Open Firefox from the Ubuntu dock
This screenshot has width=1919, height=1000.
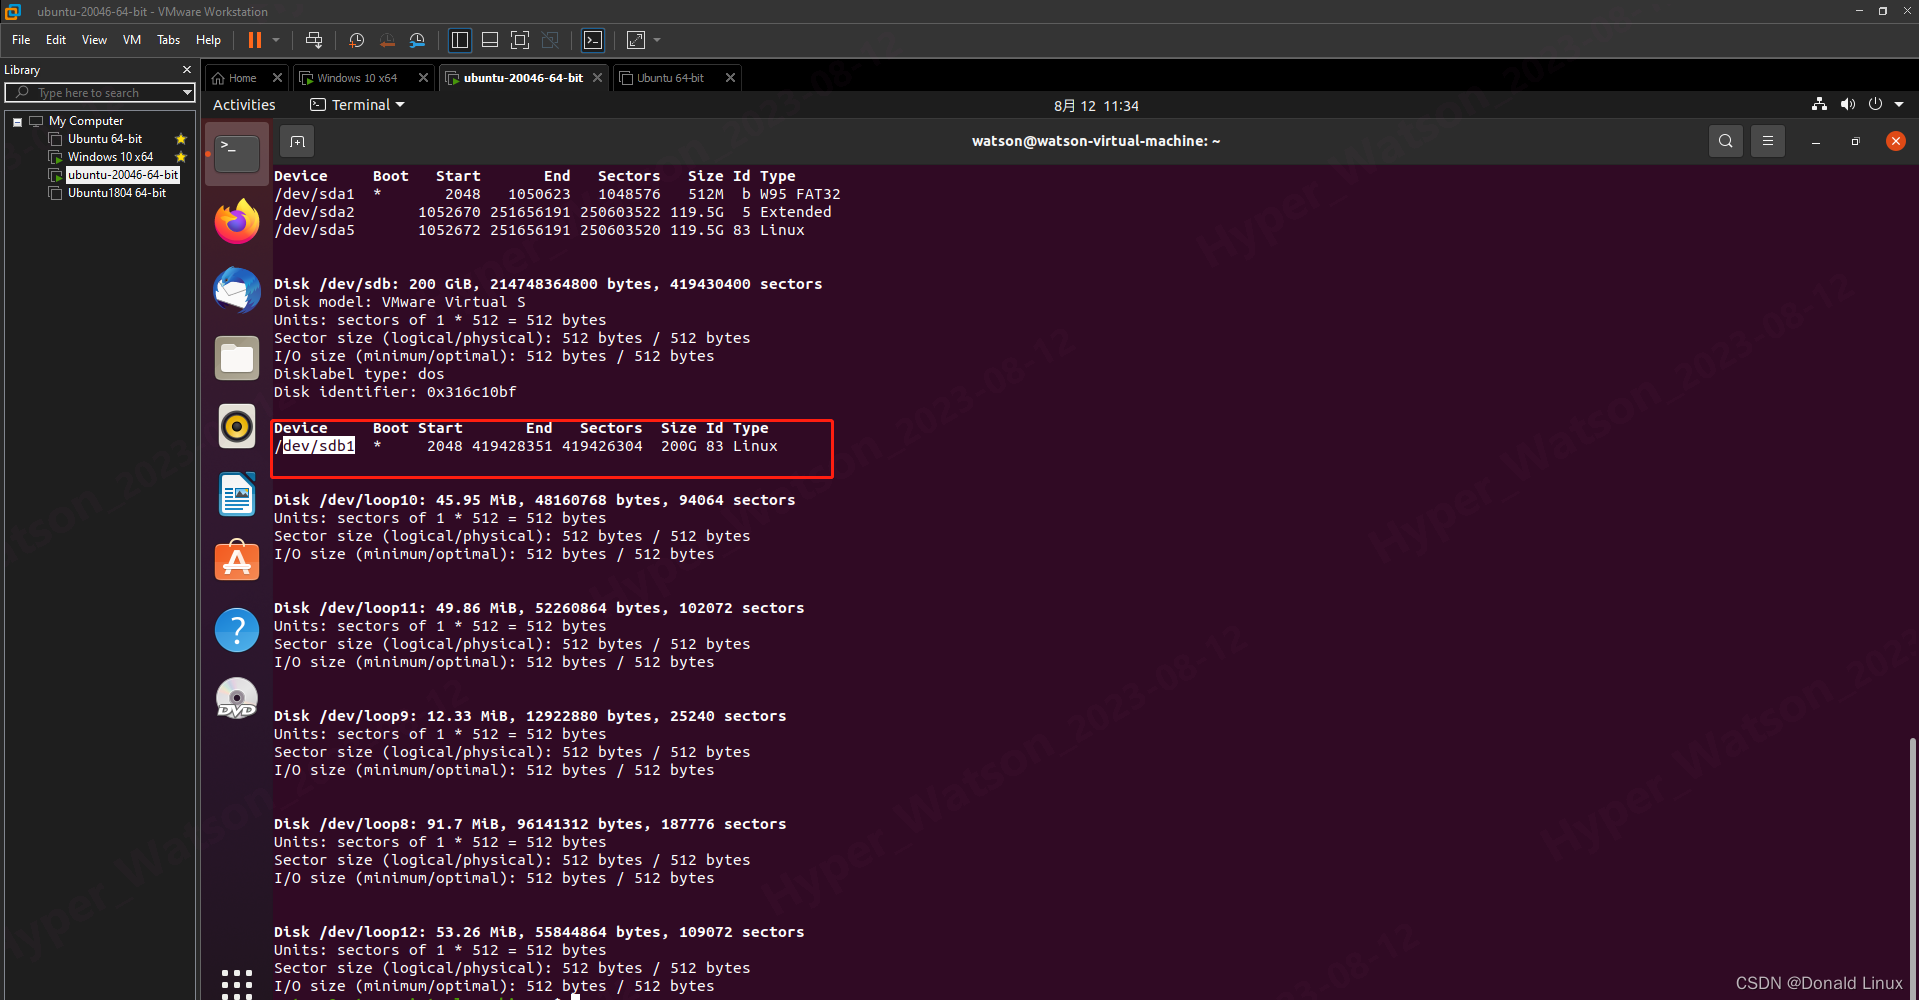236,221
